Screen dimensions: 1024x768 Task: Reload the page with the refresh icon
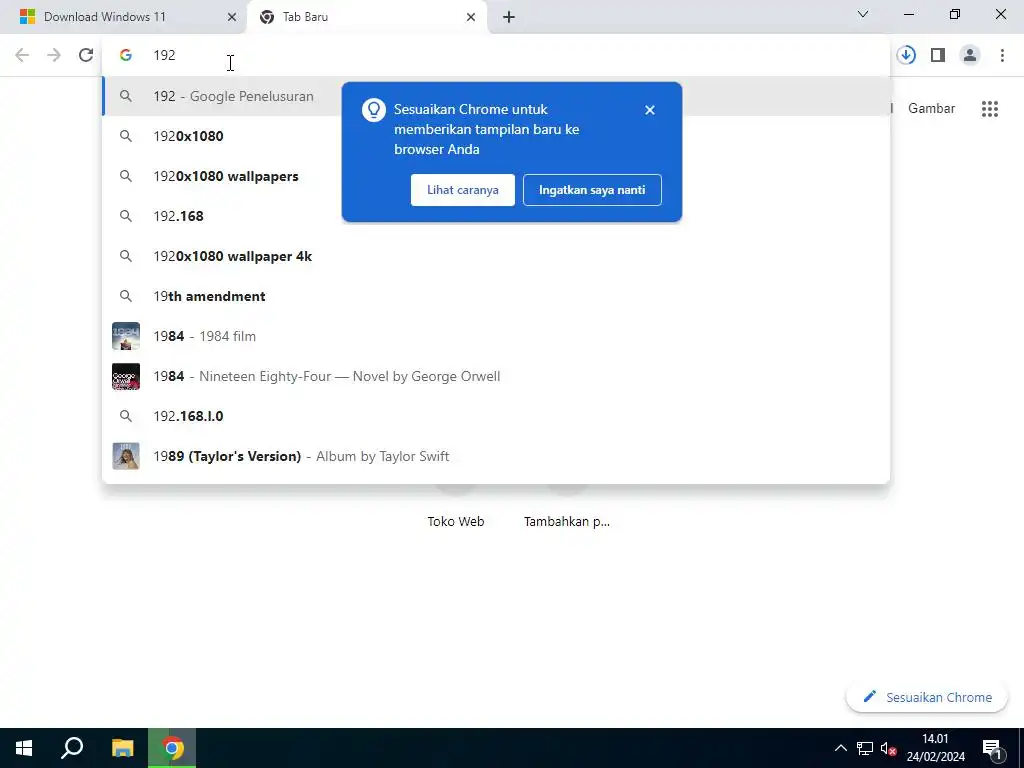86,55
